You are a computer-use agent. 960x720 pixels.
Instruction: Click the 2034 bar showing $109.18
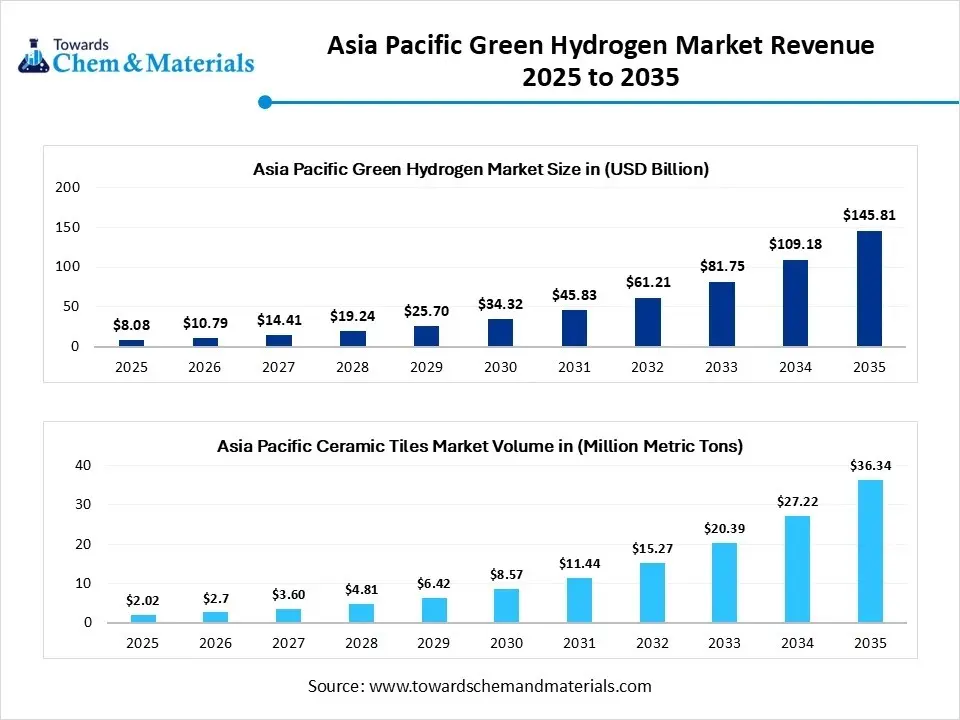tap(795, 303)
